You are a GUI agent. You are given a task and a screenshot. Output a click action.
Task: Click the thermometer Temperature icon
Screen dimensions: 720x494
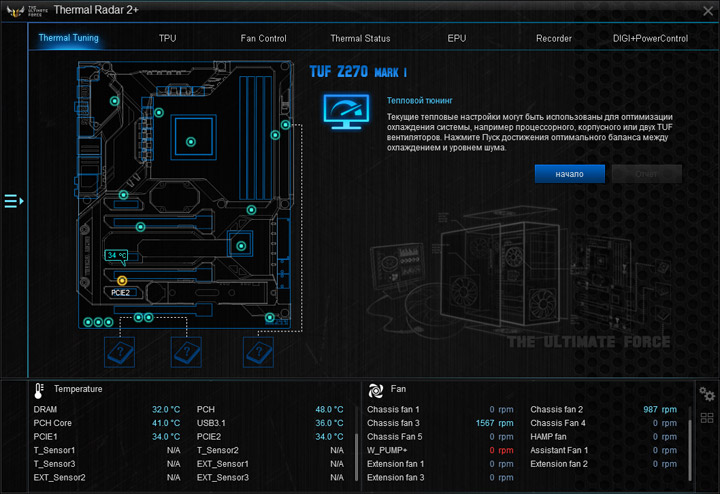tap(39, 390)
